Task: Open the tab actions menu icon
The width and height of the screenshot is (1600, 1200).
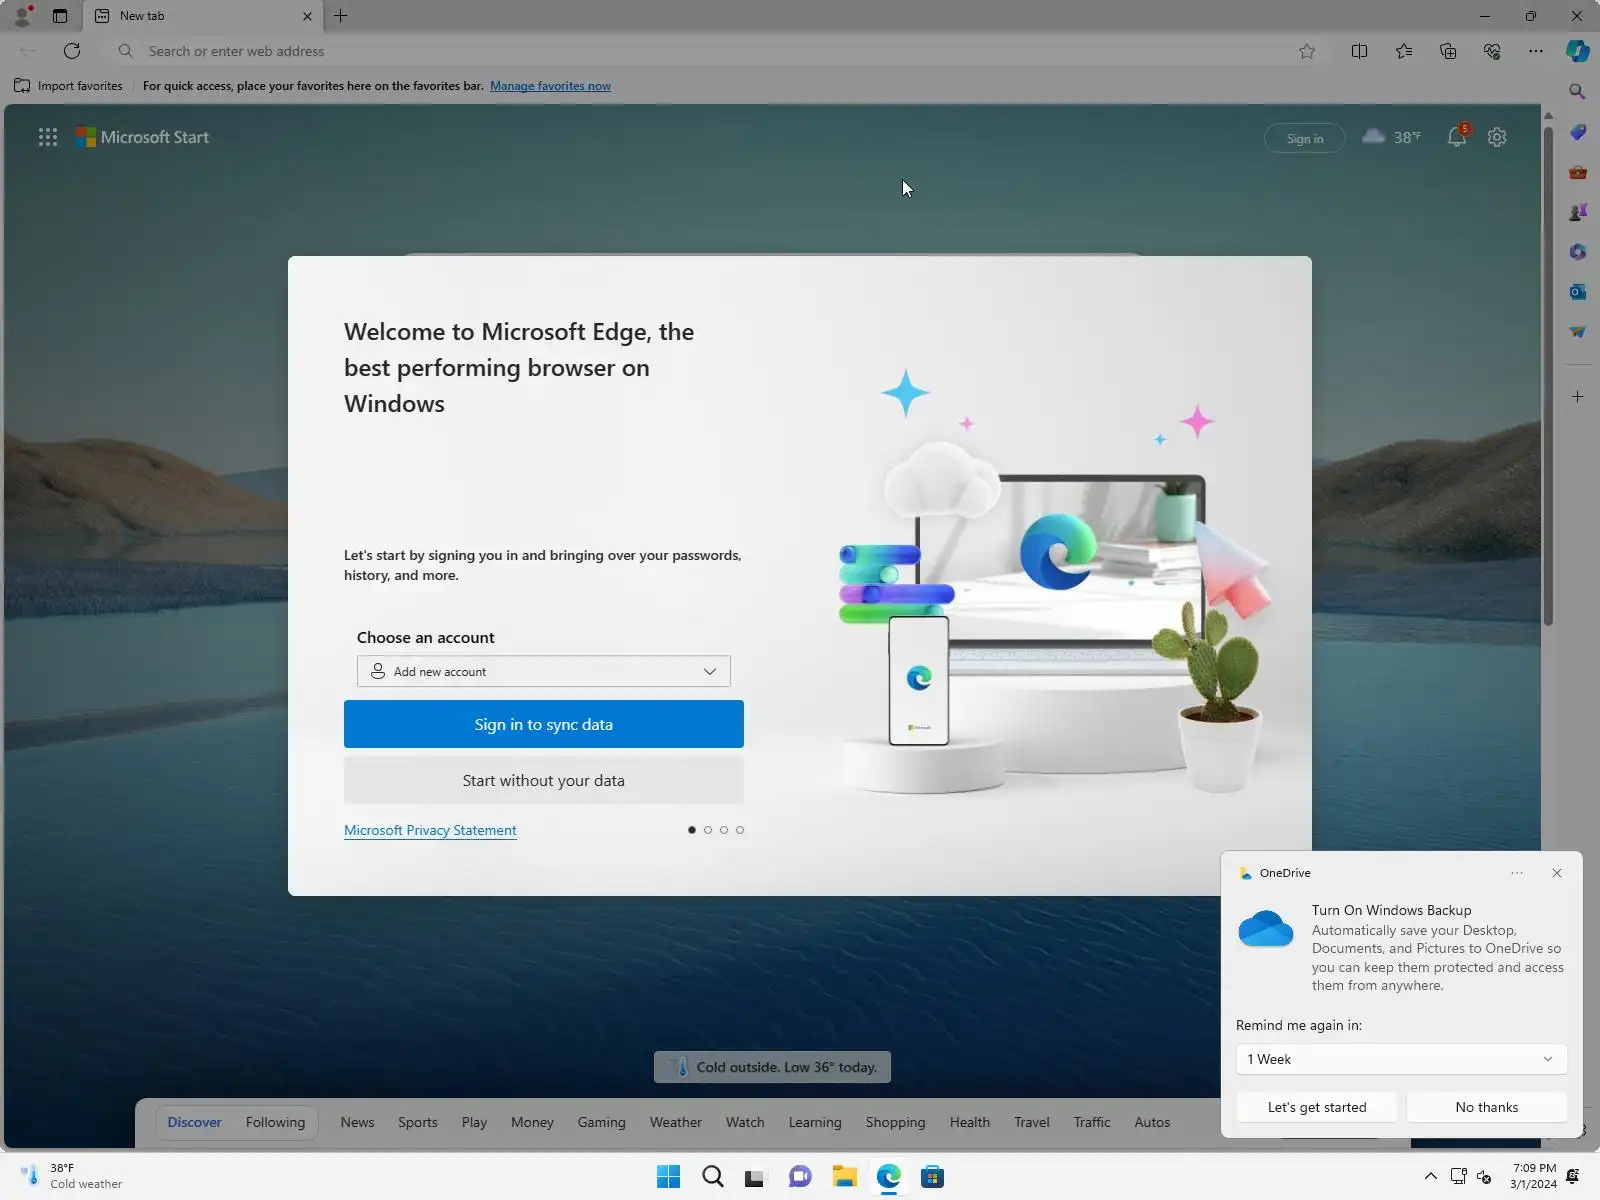Action: [x=60, y=16]
